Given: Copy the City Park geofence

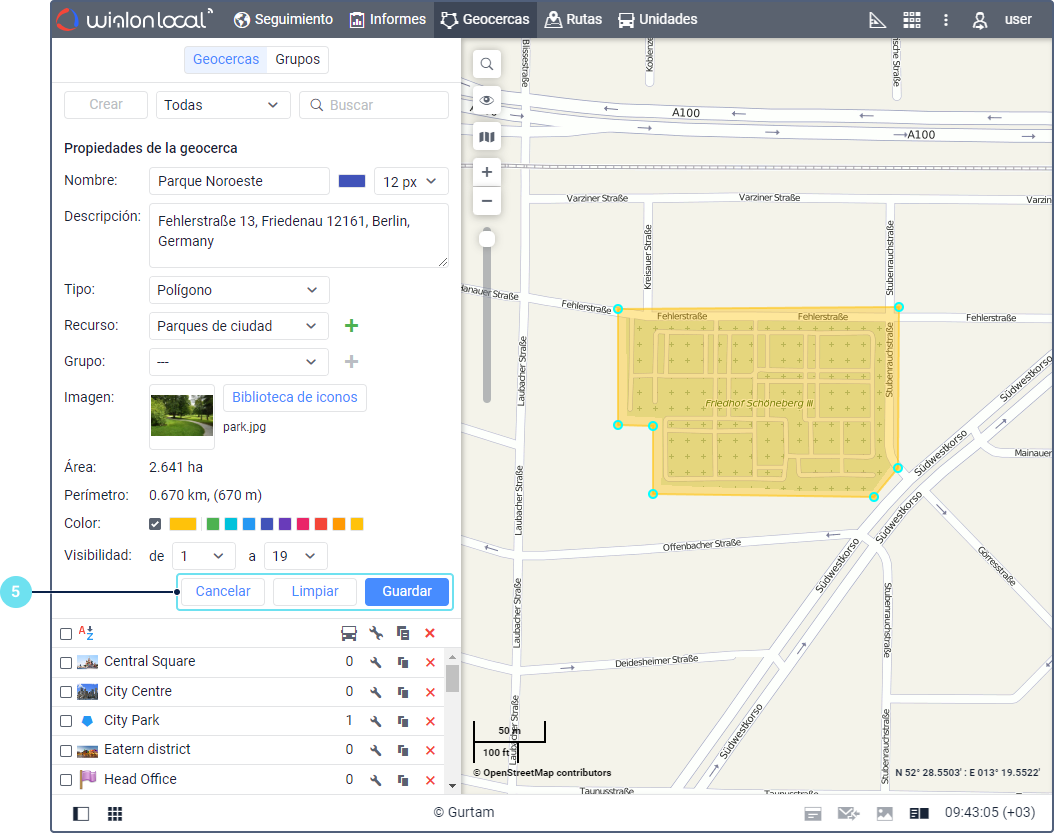Looking at the screenshot, I should [x=403, y=721].
